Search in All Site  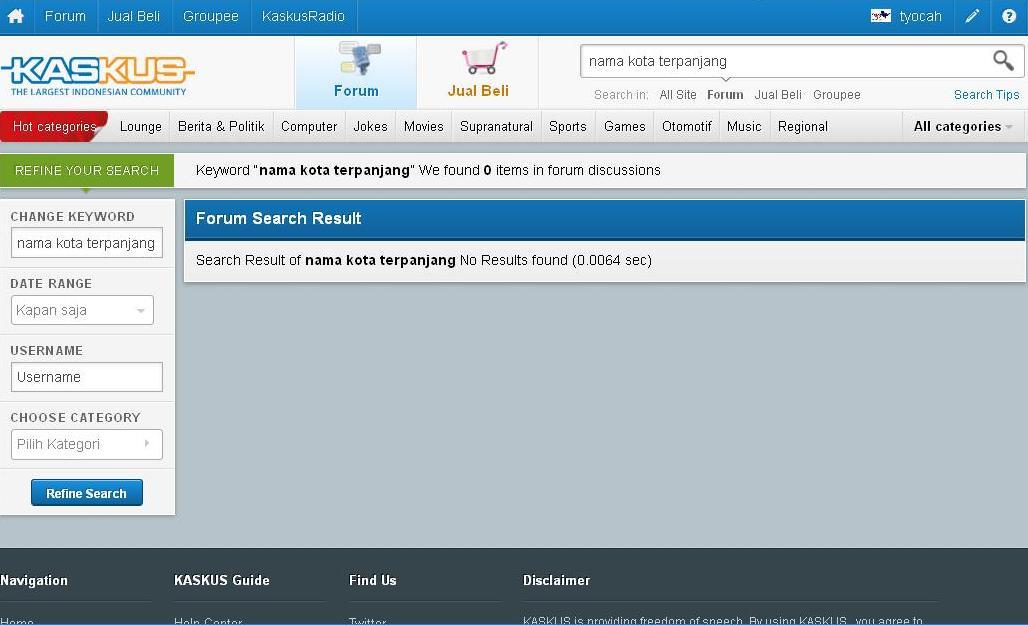point(678,94)
